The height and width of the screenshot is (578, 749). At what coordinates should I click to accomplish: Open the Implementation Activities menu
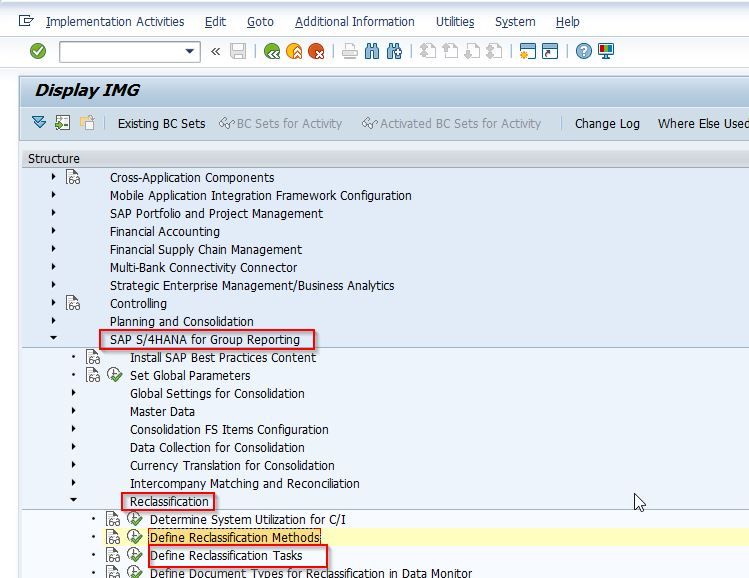coord(115,22)
